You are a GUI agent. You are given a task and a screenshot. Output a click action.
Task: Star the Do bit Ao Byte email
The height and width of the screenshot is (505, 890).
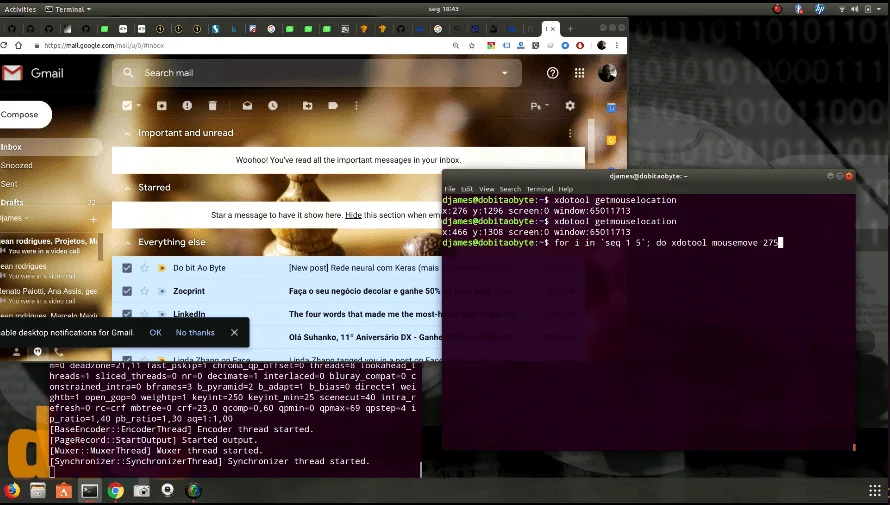click(144, 268)
